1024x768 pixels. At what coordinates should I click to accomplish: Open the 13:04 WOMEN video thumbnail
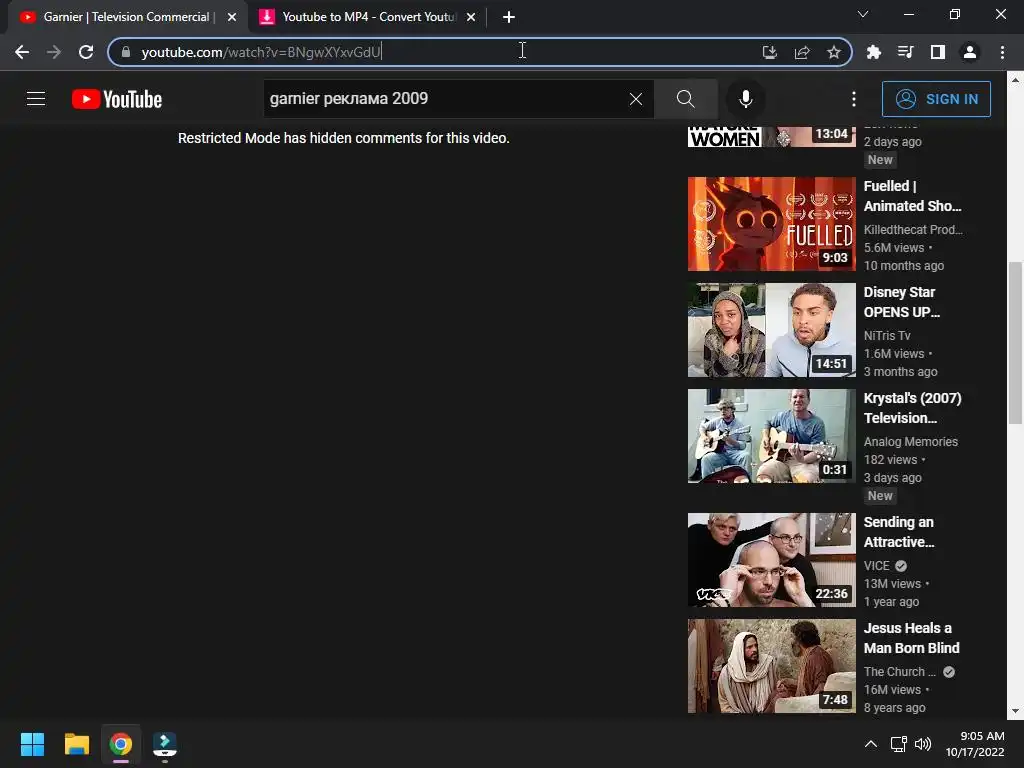tap(771, 136)
